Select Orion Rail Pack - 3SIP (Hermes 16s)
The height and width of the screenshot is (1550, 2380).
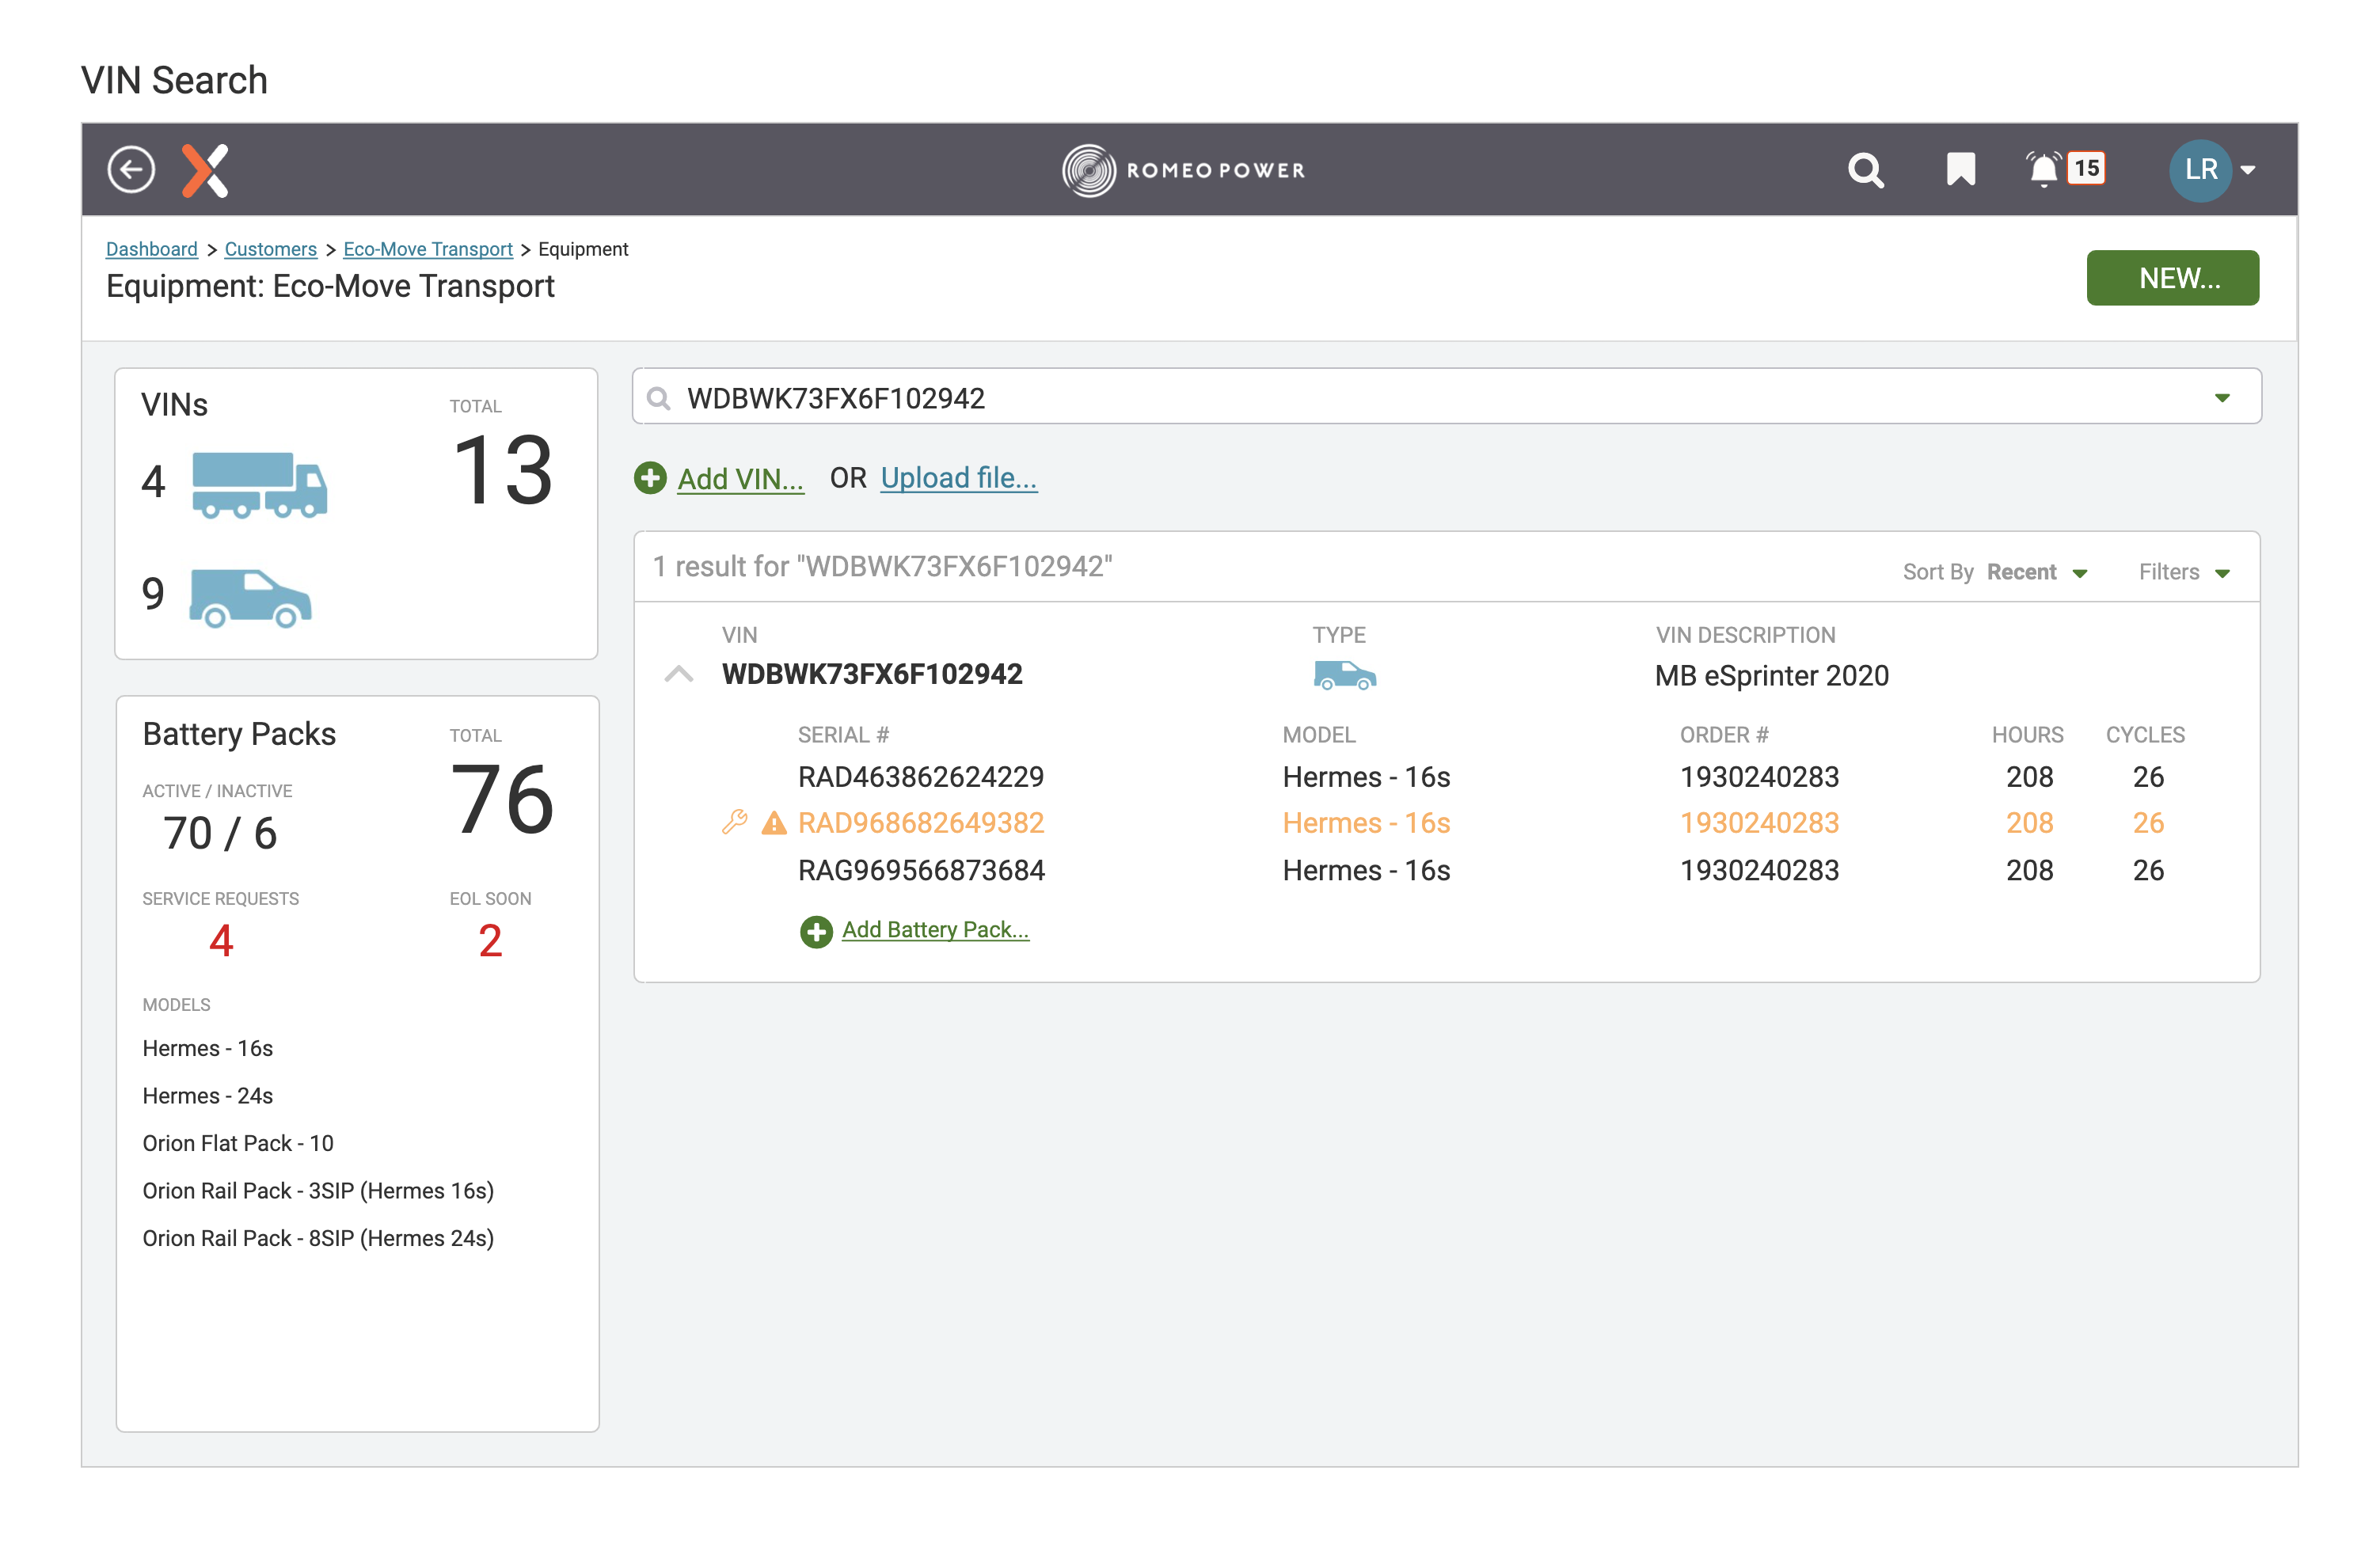coord(318,1190)
